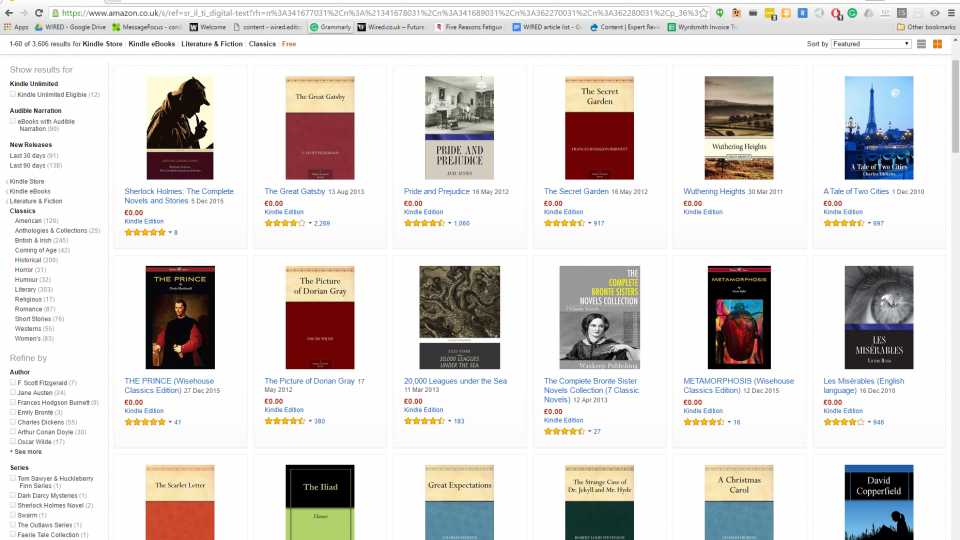
Task: Open Great Expectations book cover
Action: tap(459, 502)
